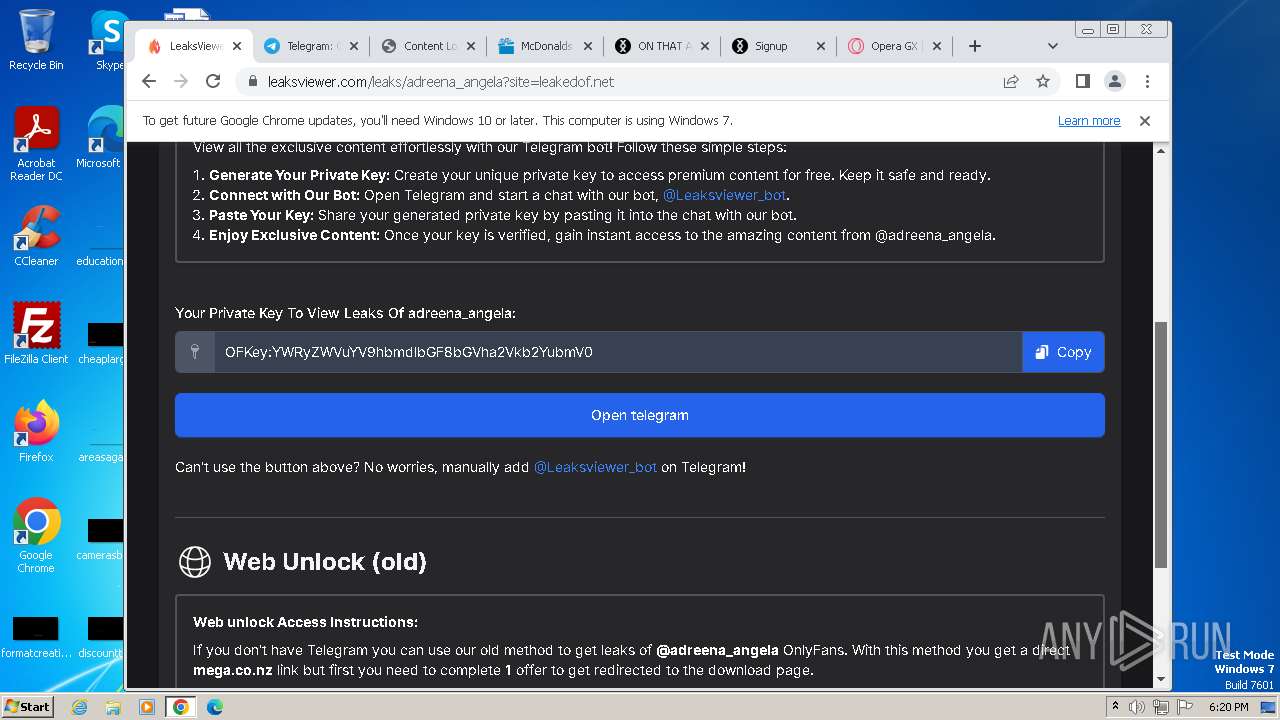Open the Microsoft Edge desktop shortcut

click(x=99, y=137)
